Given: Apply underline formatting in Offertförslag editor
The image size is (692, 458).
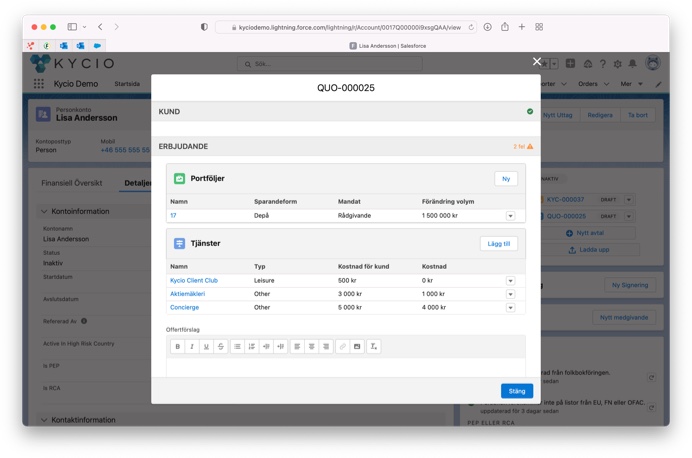Looking at the screenshot, I should 206,346.
